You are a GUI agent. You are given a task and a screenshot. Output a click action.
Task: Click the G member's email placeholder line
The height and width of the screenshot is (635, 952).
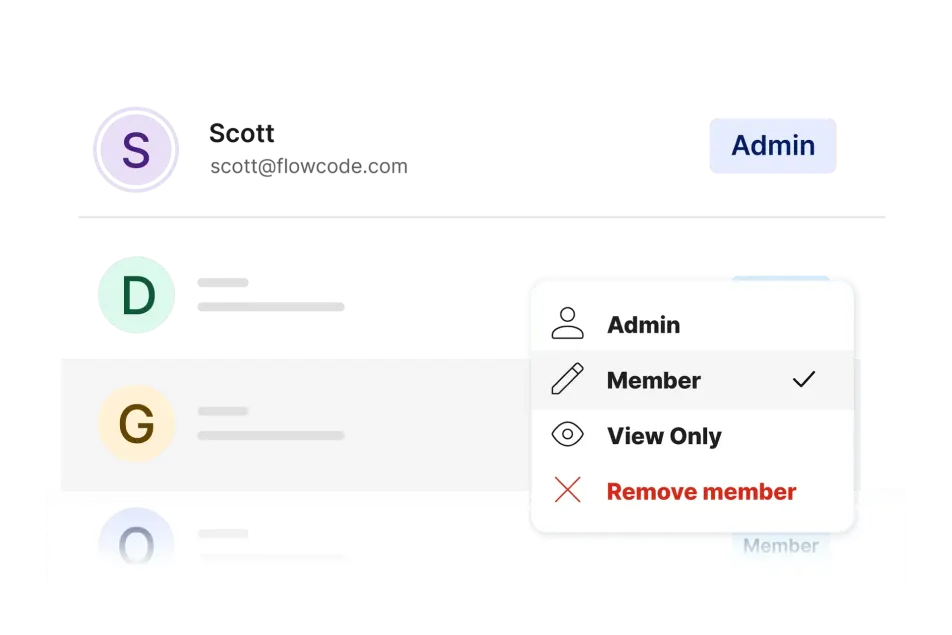271,436
